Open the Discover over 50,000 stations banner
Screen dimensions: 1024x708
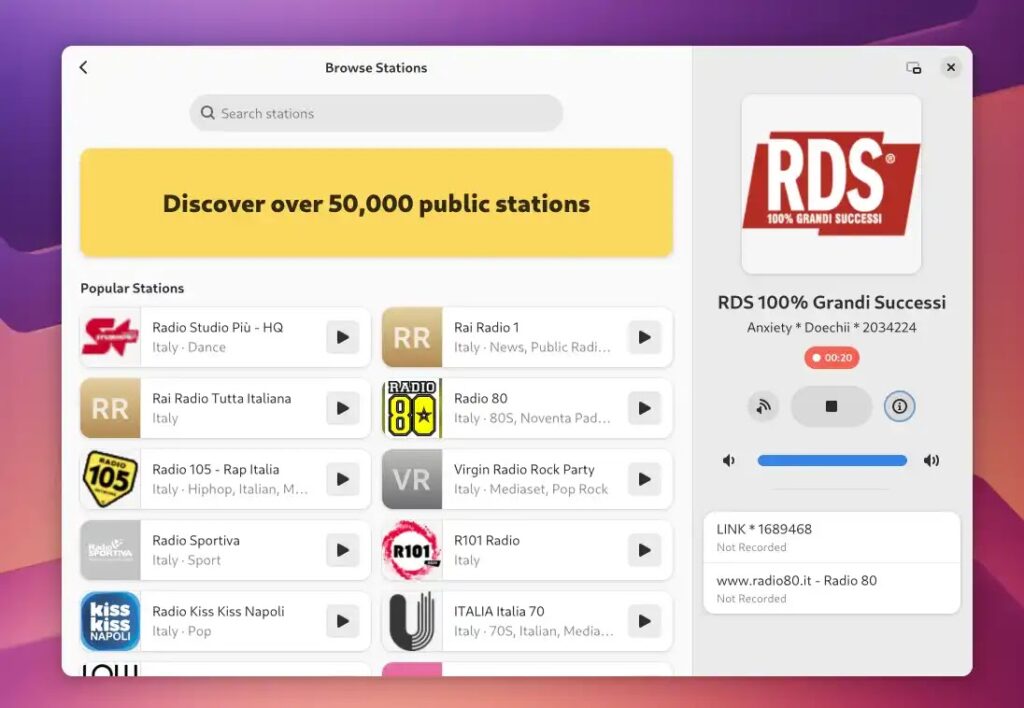tap(376, 204)
